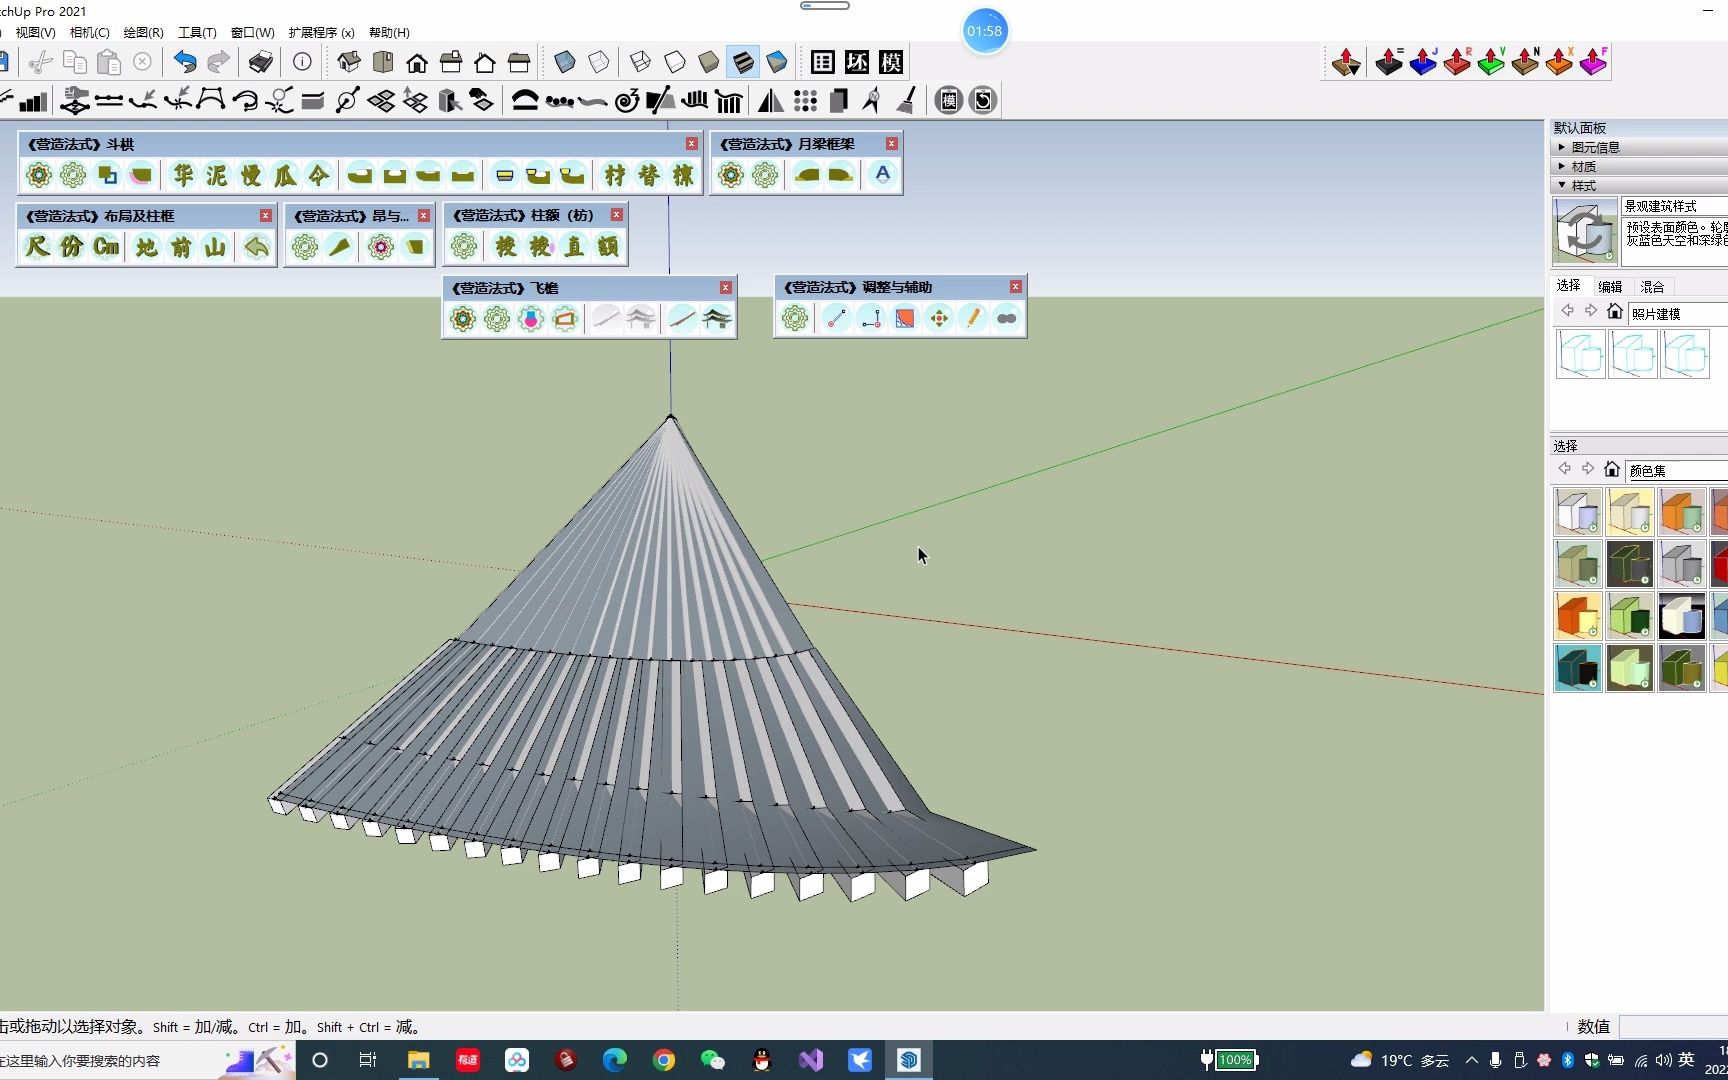Click the 尺 icon in 布局及柱框 toolbar

click(x=37, y=247)
